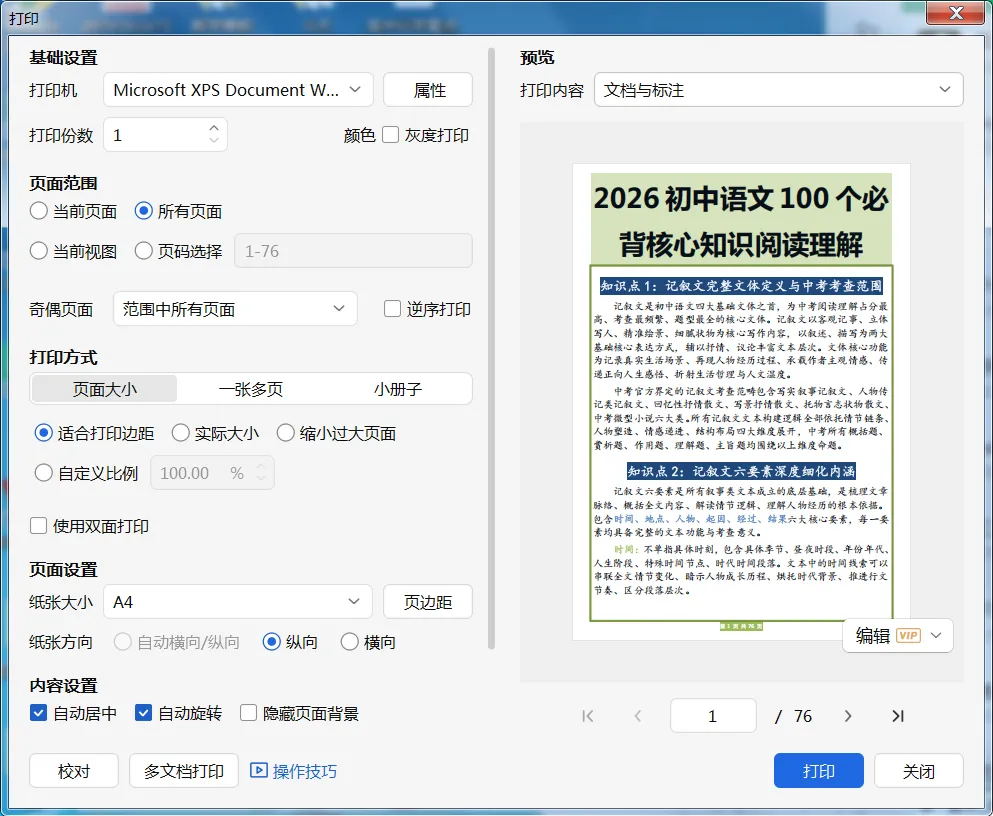Viewport: 993px width, 816px height.
Task: Click the settings panel vertical scrollbar
Action: point(491,348)
